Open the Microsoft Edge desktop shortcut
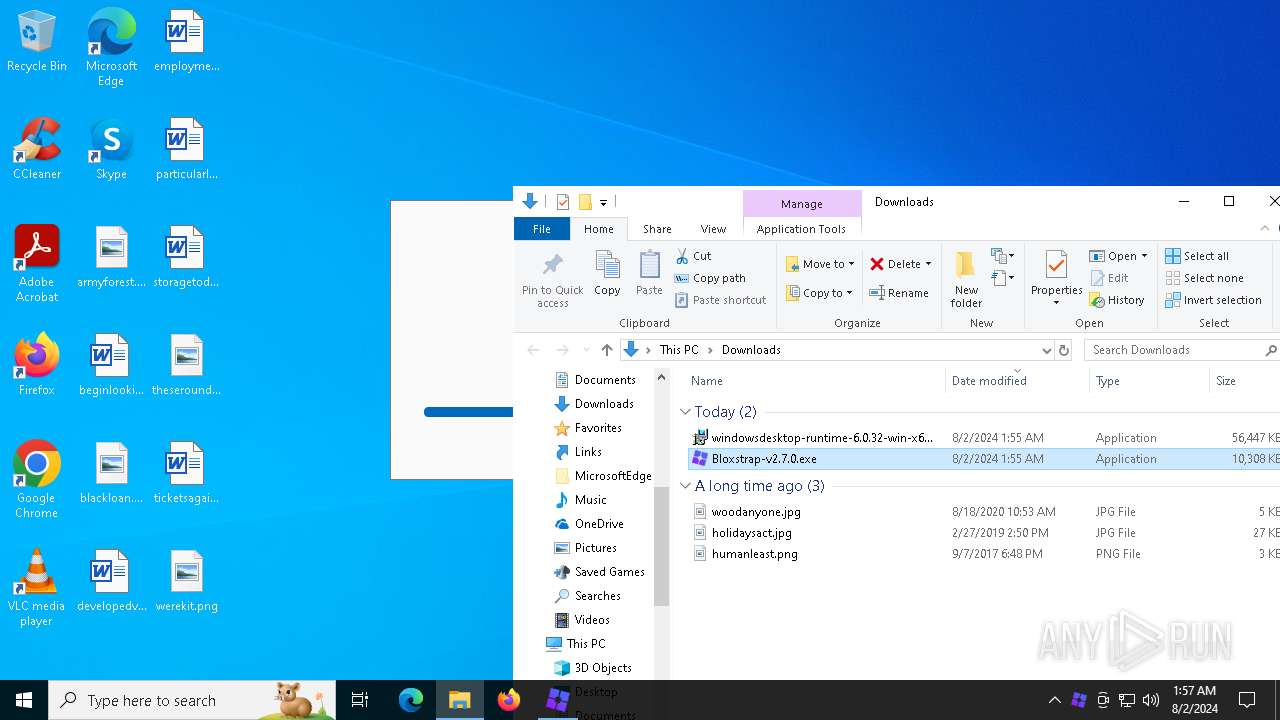 coord(111,48)
